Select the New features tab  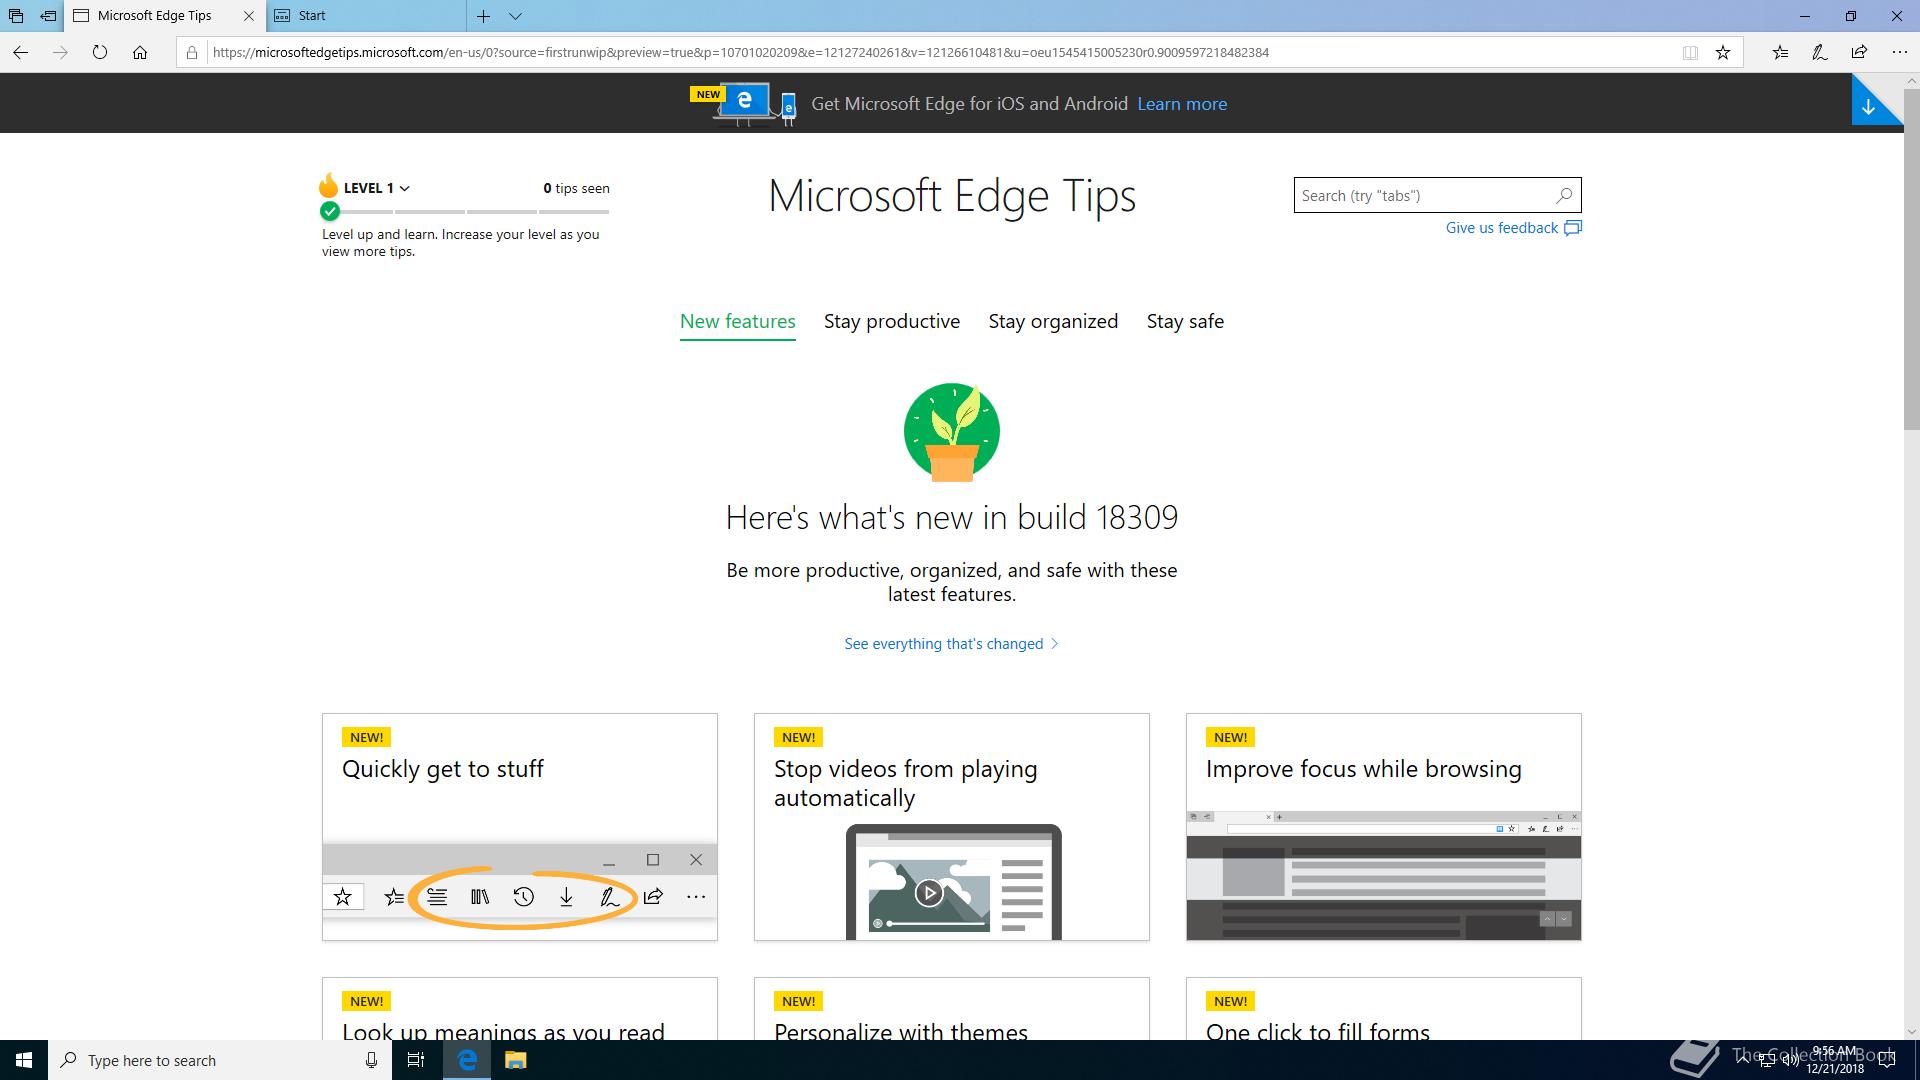(738, 321)
